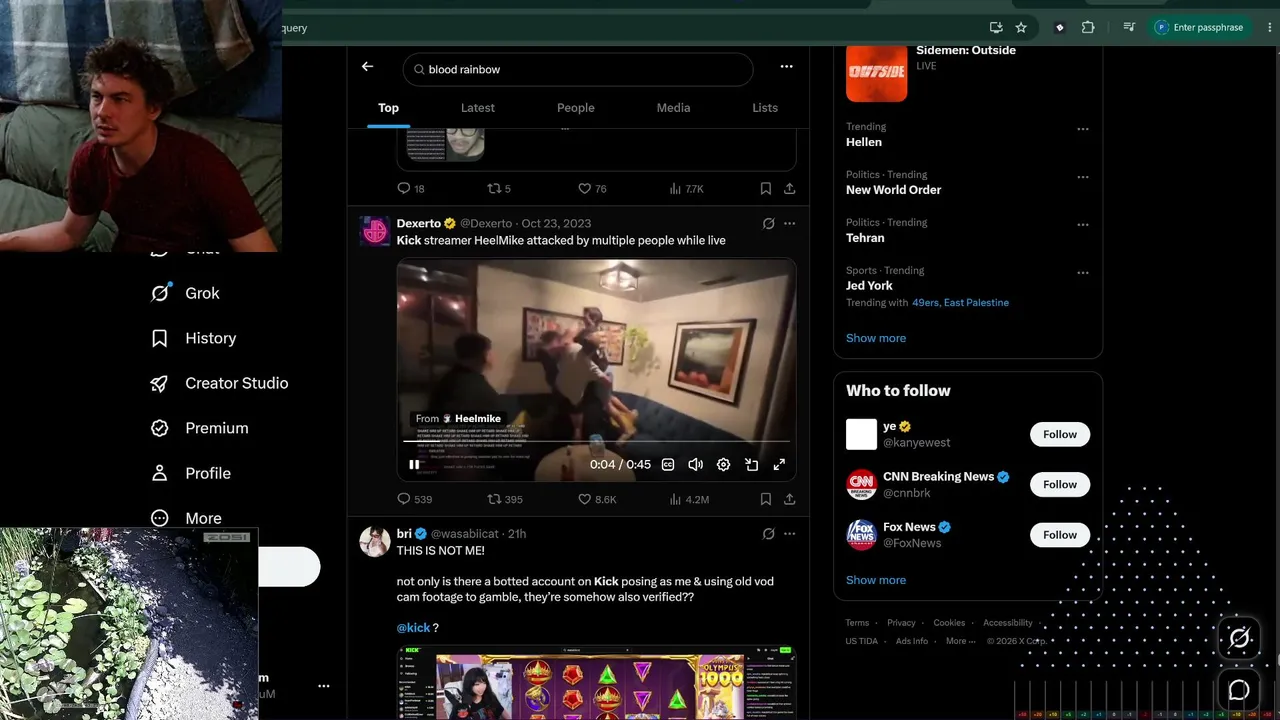This screenshot has width=1280, height=720.
Task: Follow CNN Breaking News
Action: pyautogui.click(x=1060, y=484)
